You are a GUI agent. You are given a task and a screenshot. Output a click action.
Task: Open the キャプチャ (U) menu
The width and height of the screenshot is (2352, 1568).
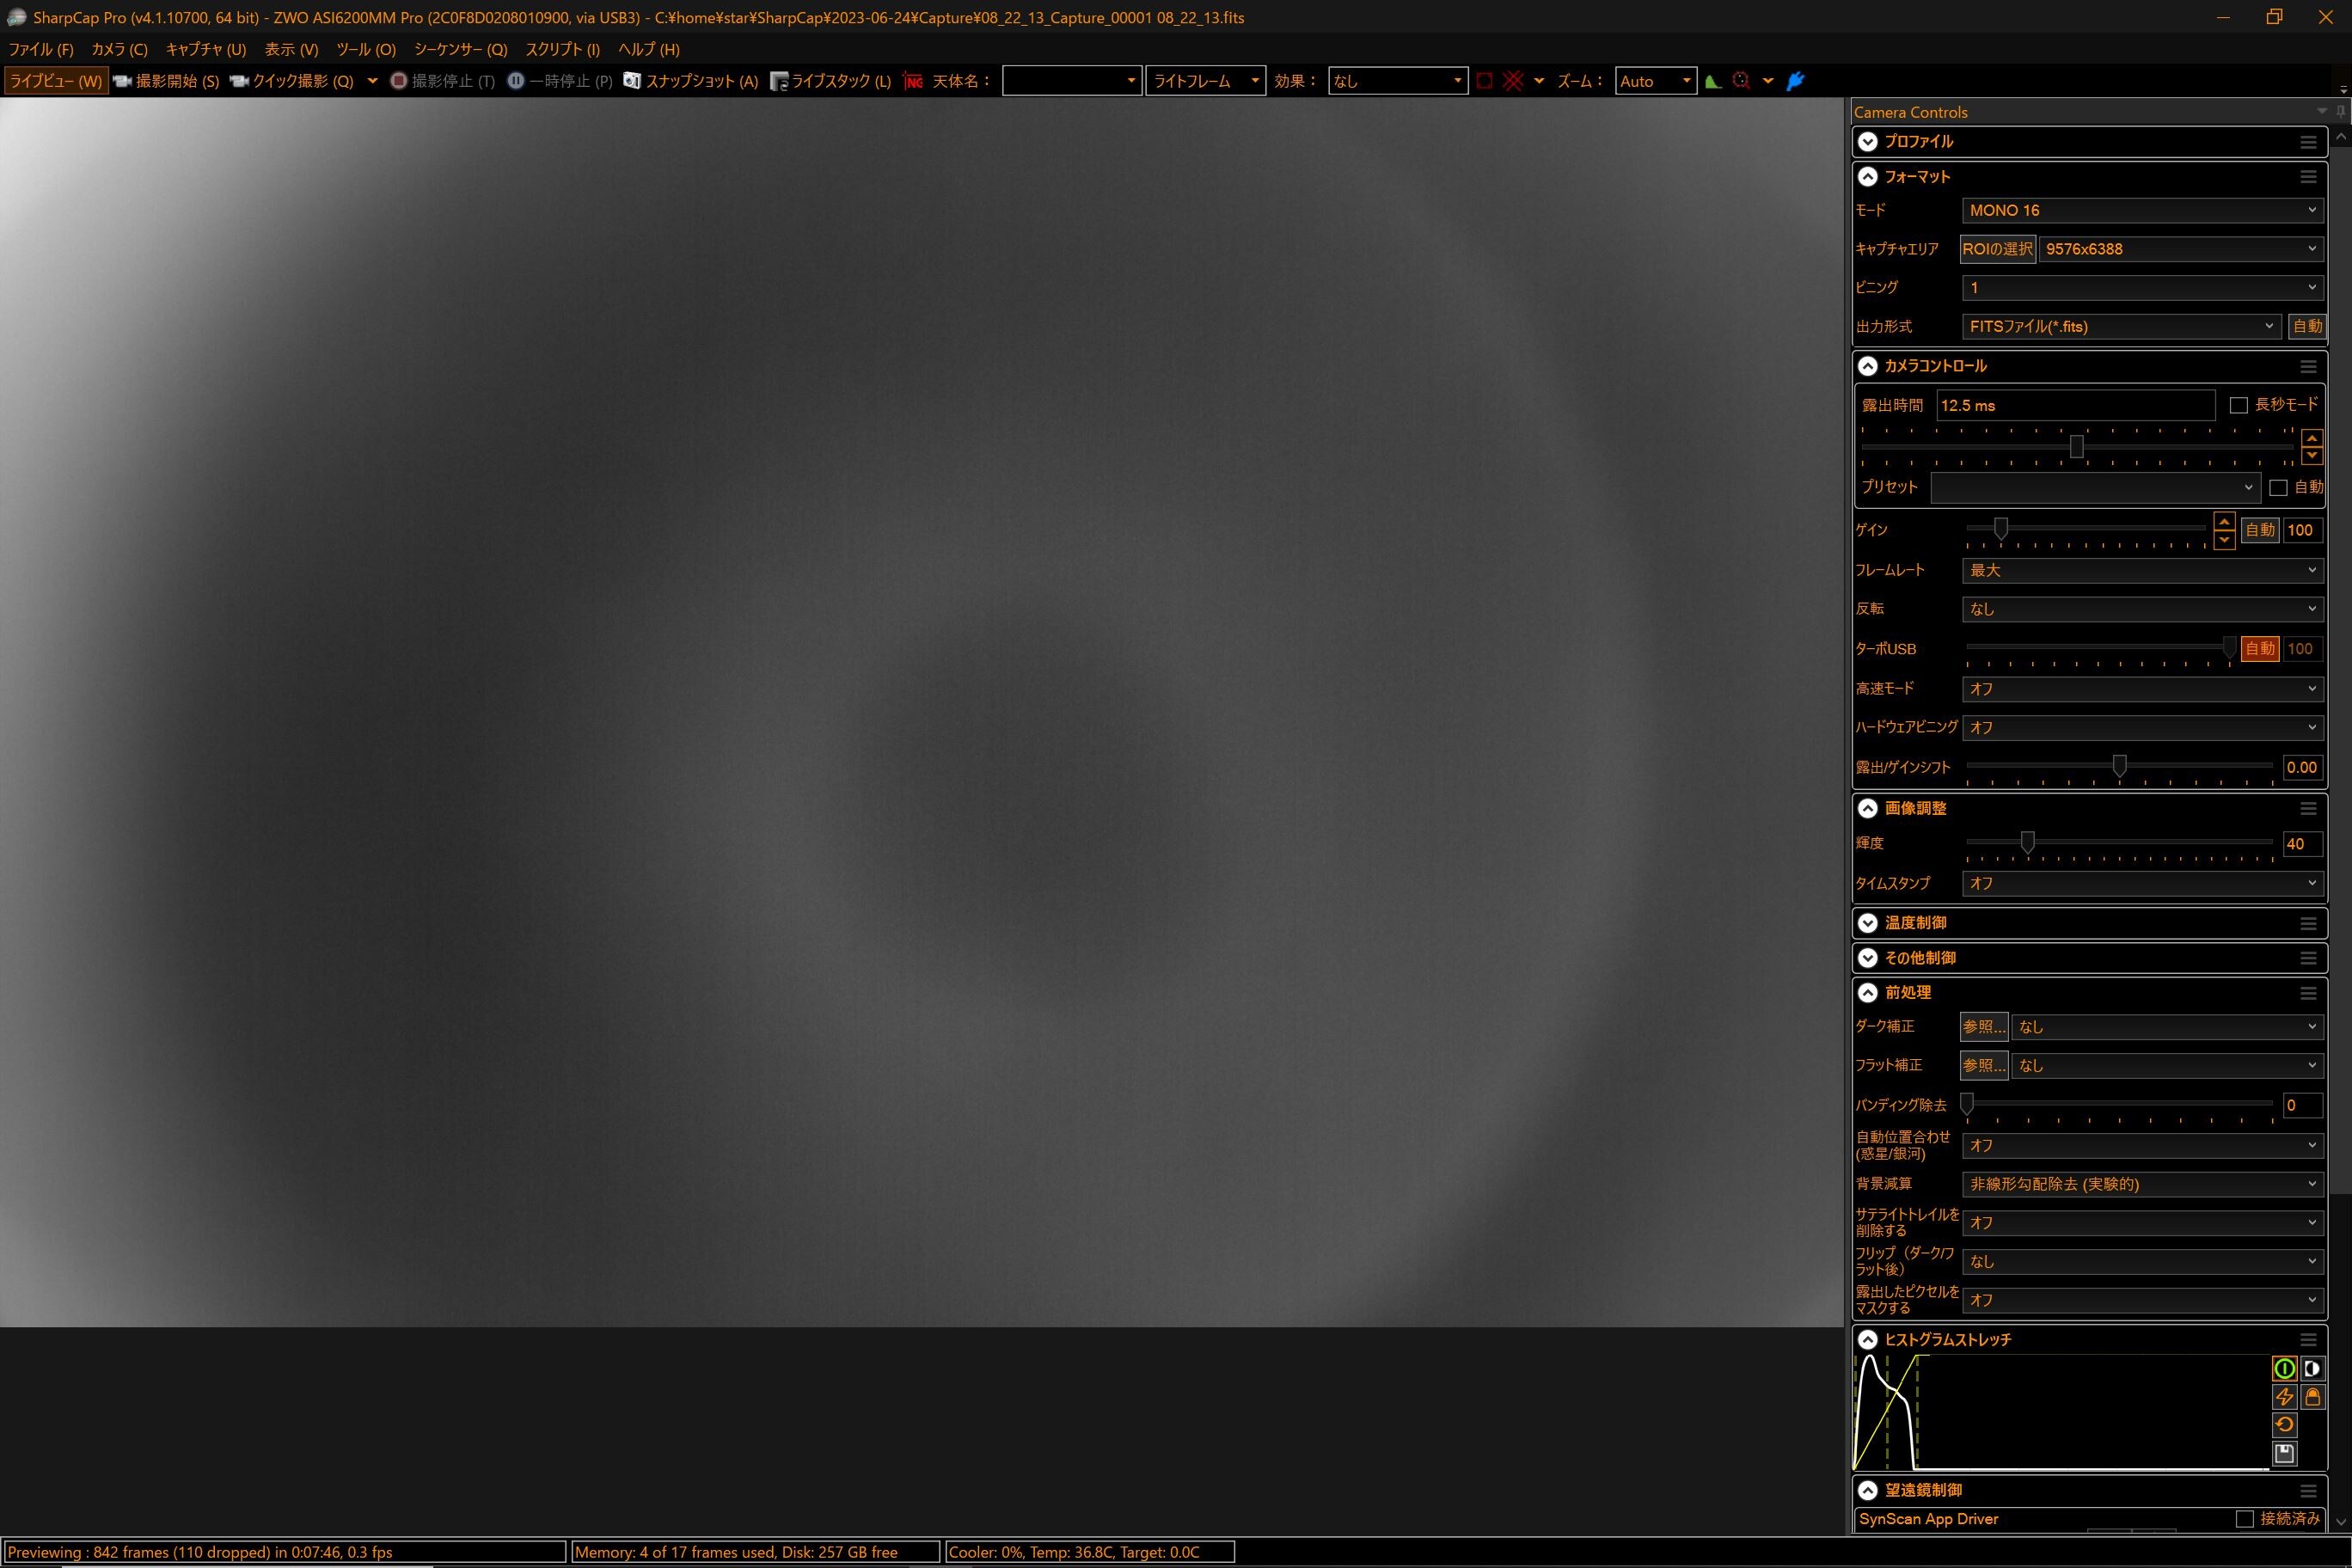[x=205, y=49]
